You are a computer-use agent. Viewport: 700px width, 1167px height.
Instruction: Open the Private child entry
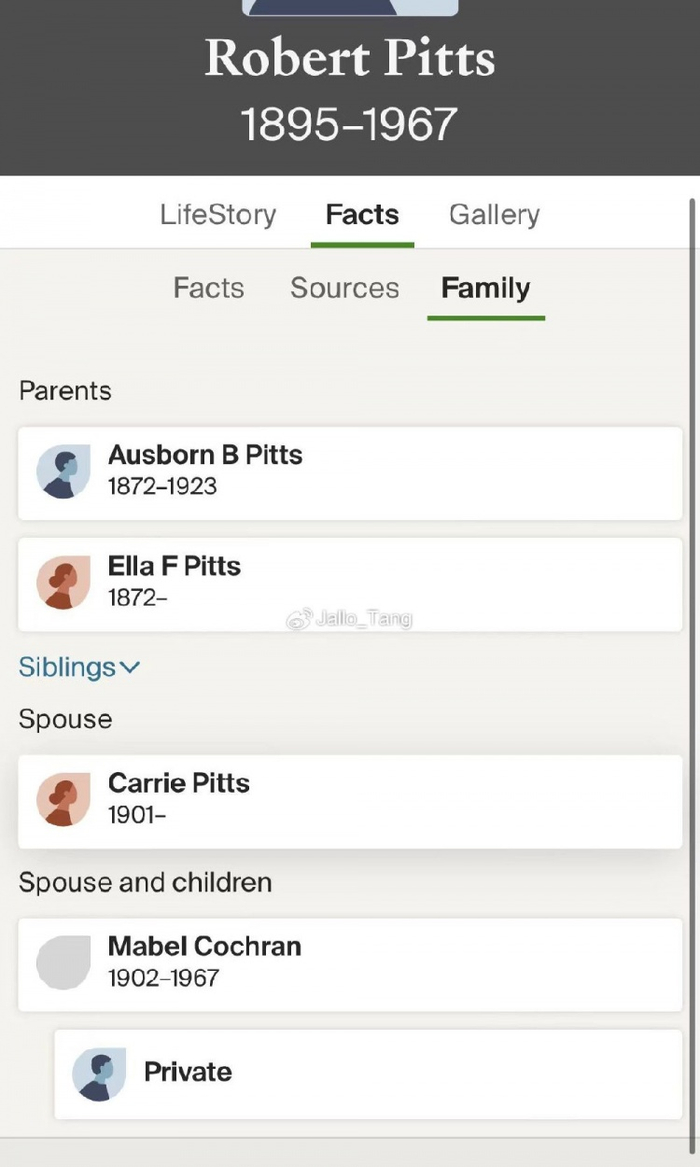(368, 1074)
